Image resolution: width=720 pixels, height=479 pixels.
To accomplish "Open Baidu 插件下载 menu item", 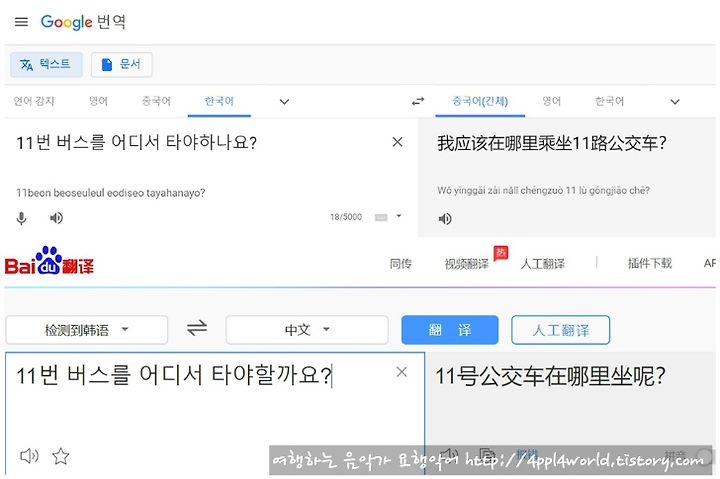I will click(x=650, y=263).
